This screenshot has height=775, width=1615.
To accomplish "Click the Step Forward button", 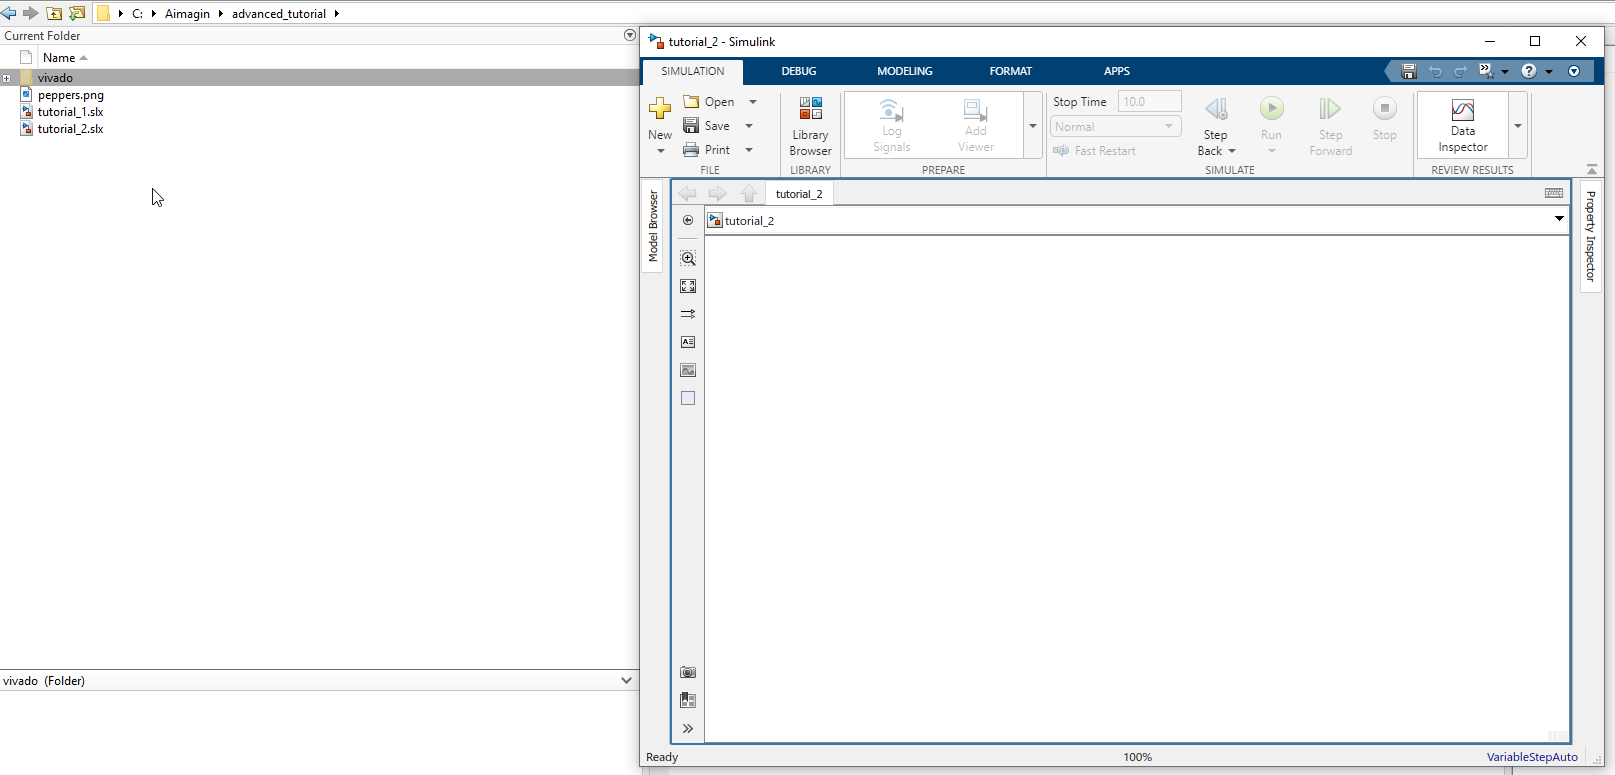I will coord(1330,126).
